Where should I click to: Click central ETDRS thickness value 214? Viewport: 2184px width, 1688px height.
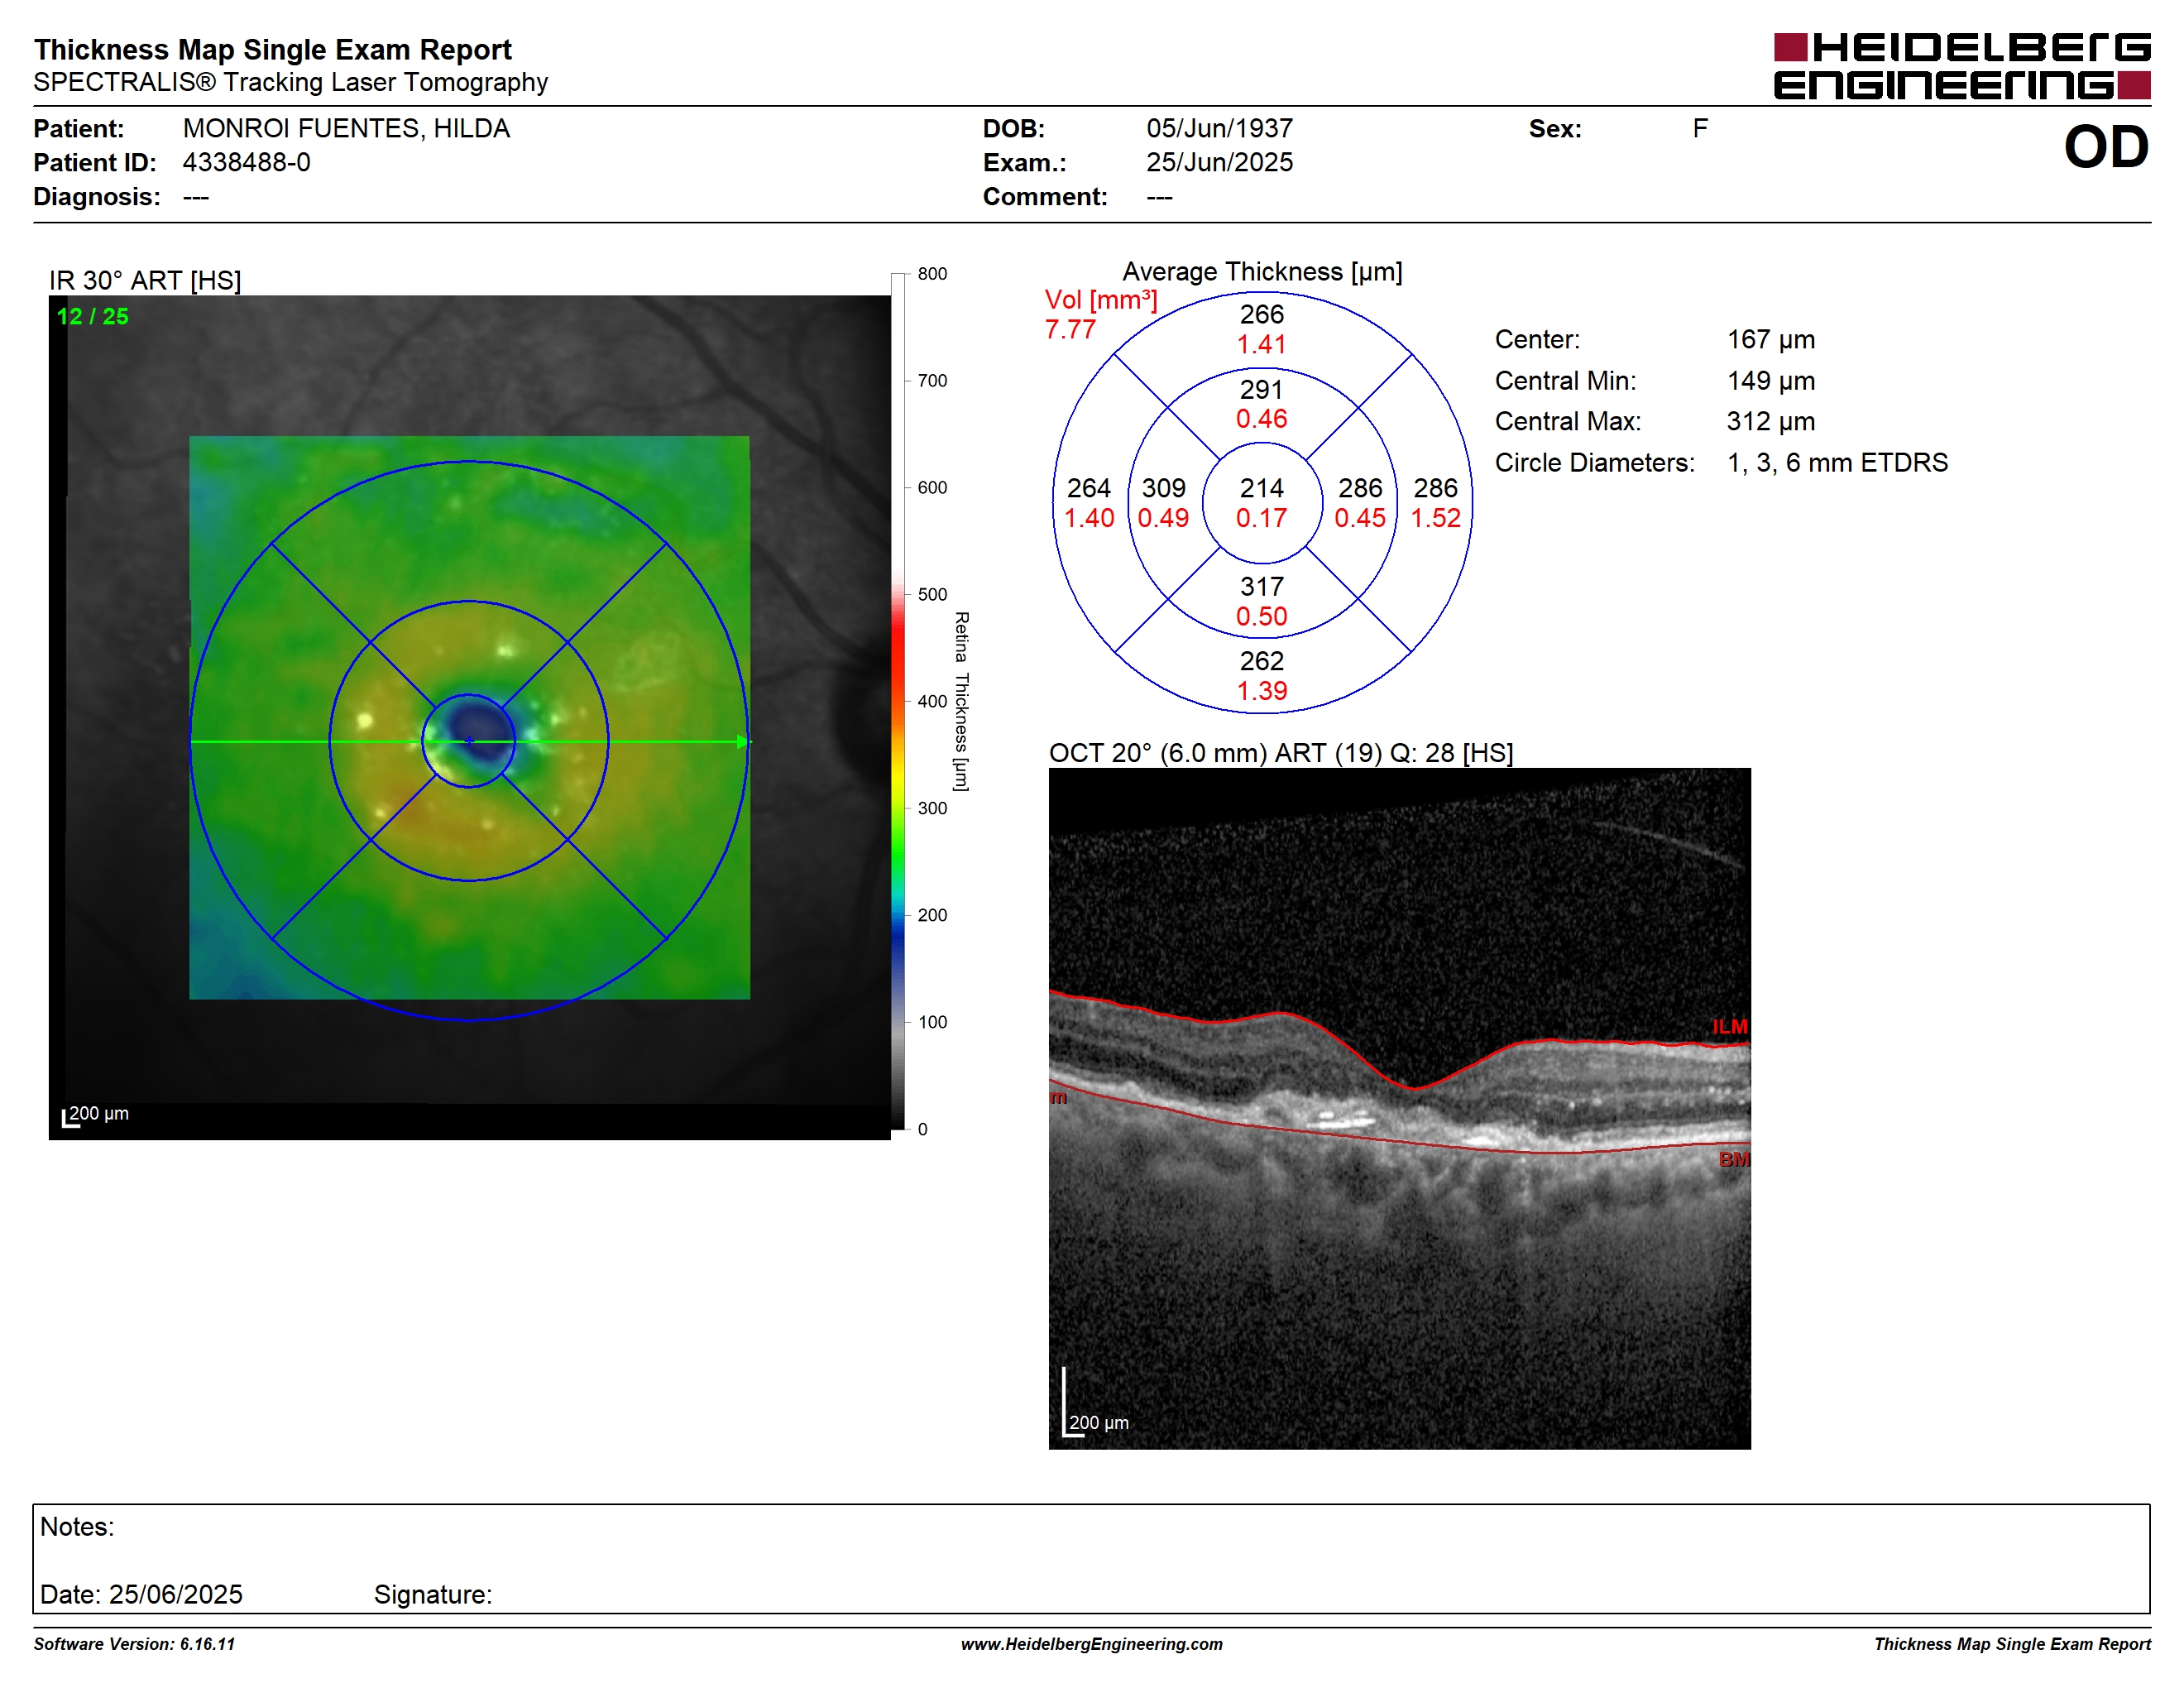point(1261,488)
